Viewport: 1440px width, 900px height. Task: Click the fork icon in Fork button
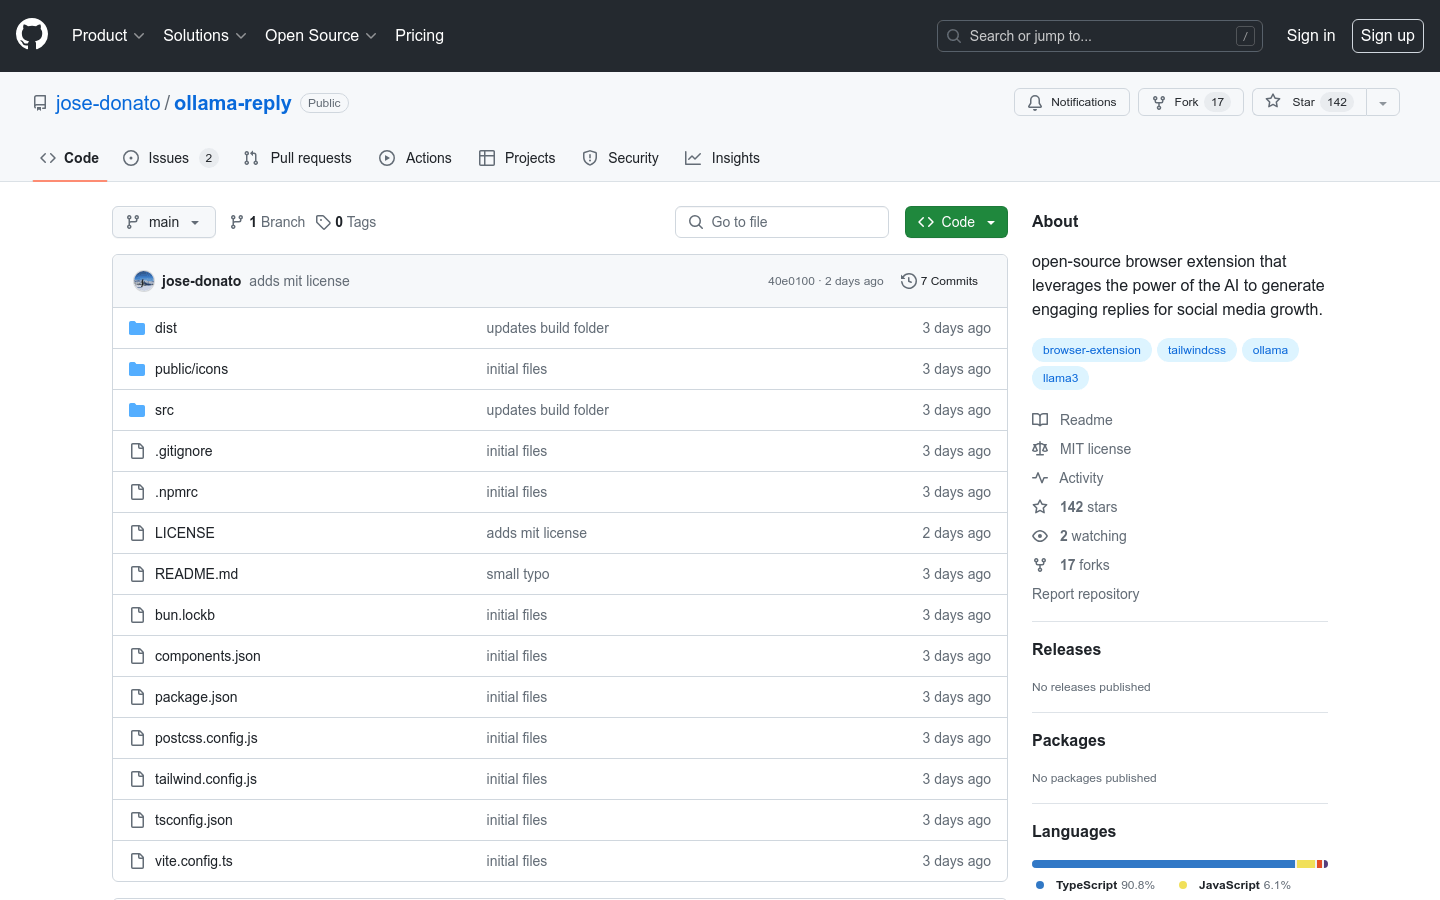[1159, 102]
